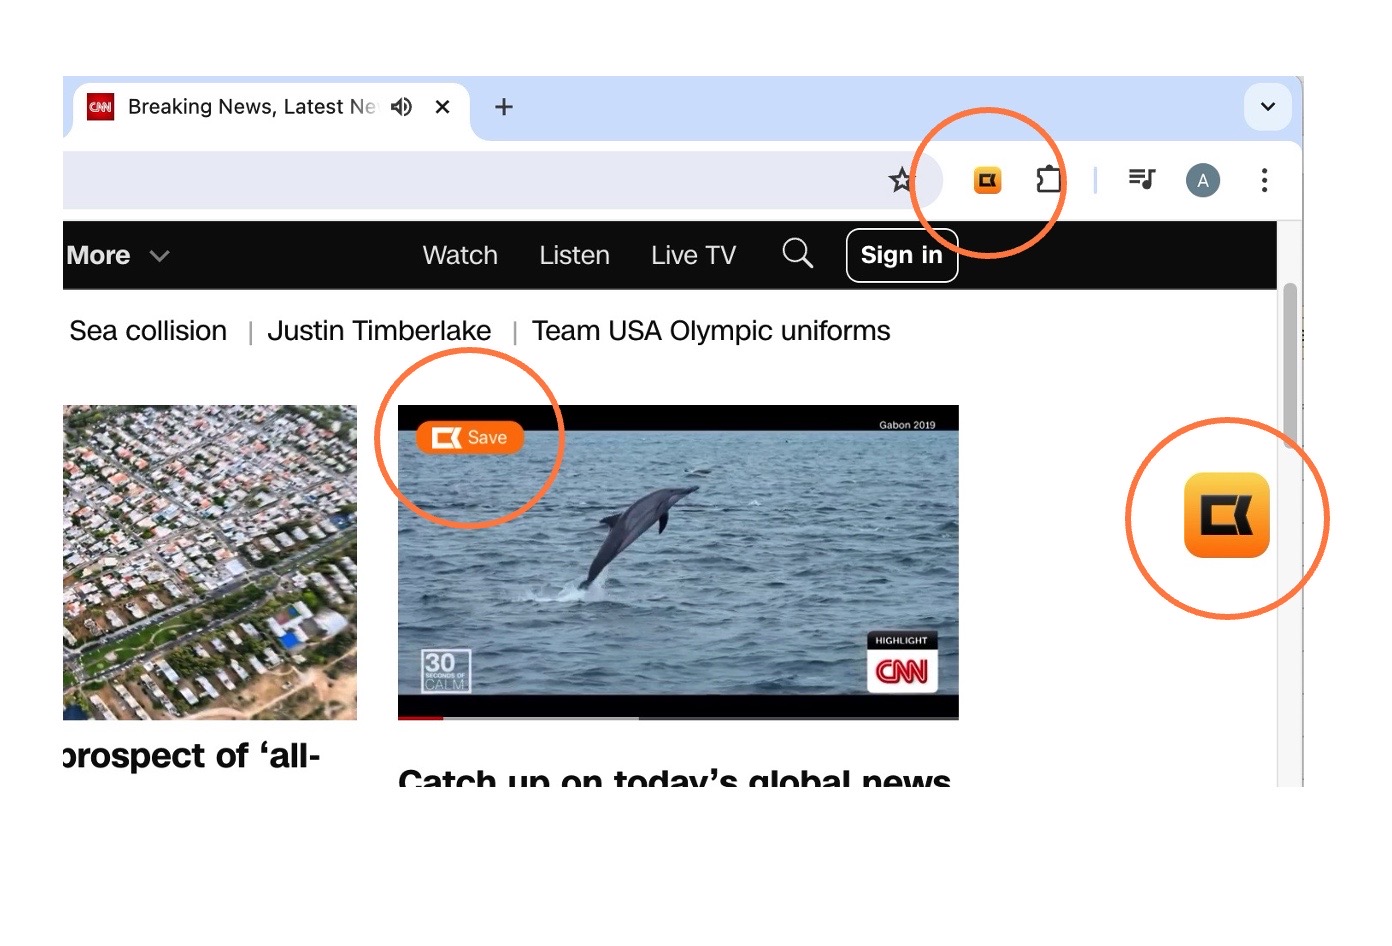The width and height of the screenshot is (1392, 946).
Task: Click the Save button on dolphin video
Action: tap(470, 437)
